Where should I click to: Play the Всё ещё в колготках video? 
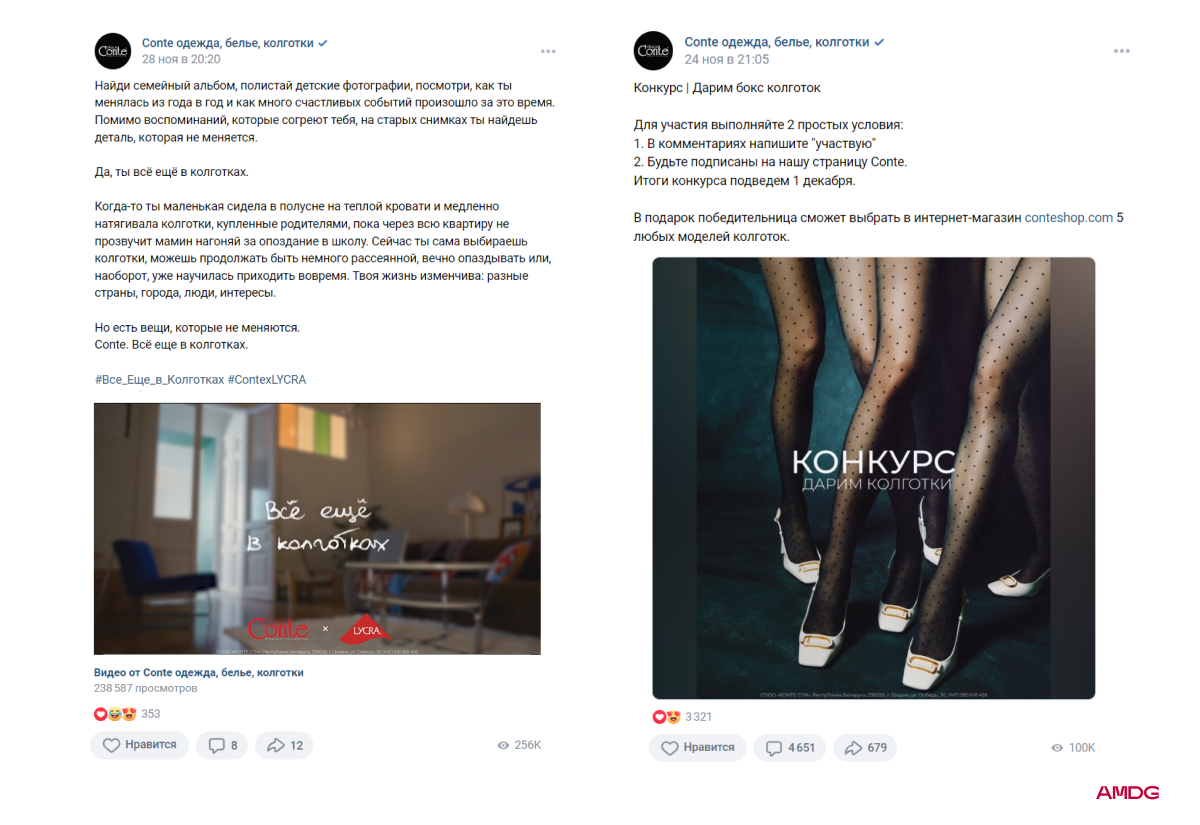click(x=317, y=529)
